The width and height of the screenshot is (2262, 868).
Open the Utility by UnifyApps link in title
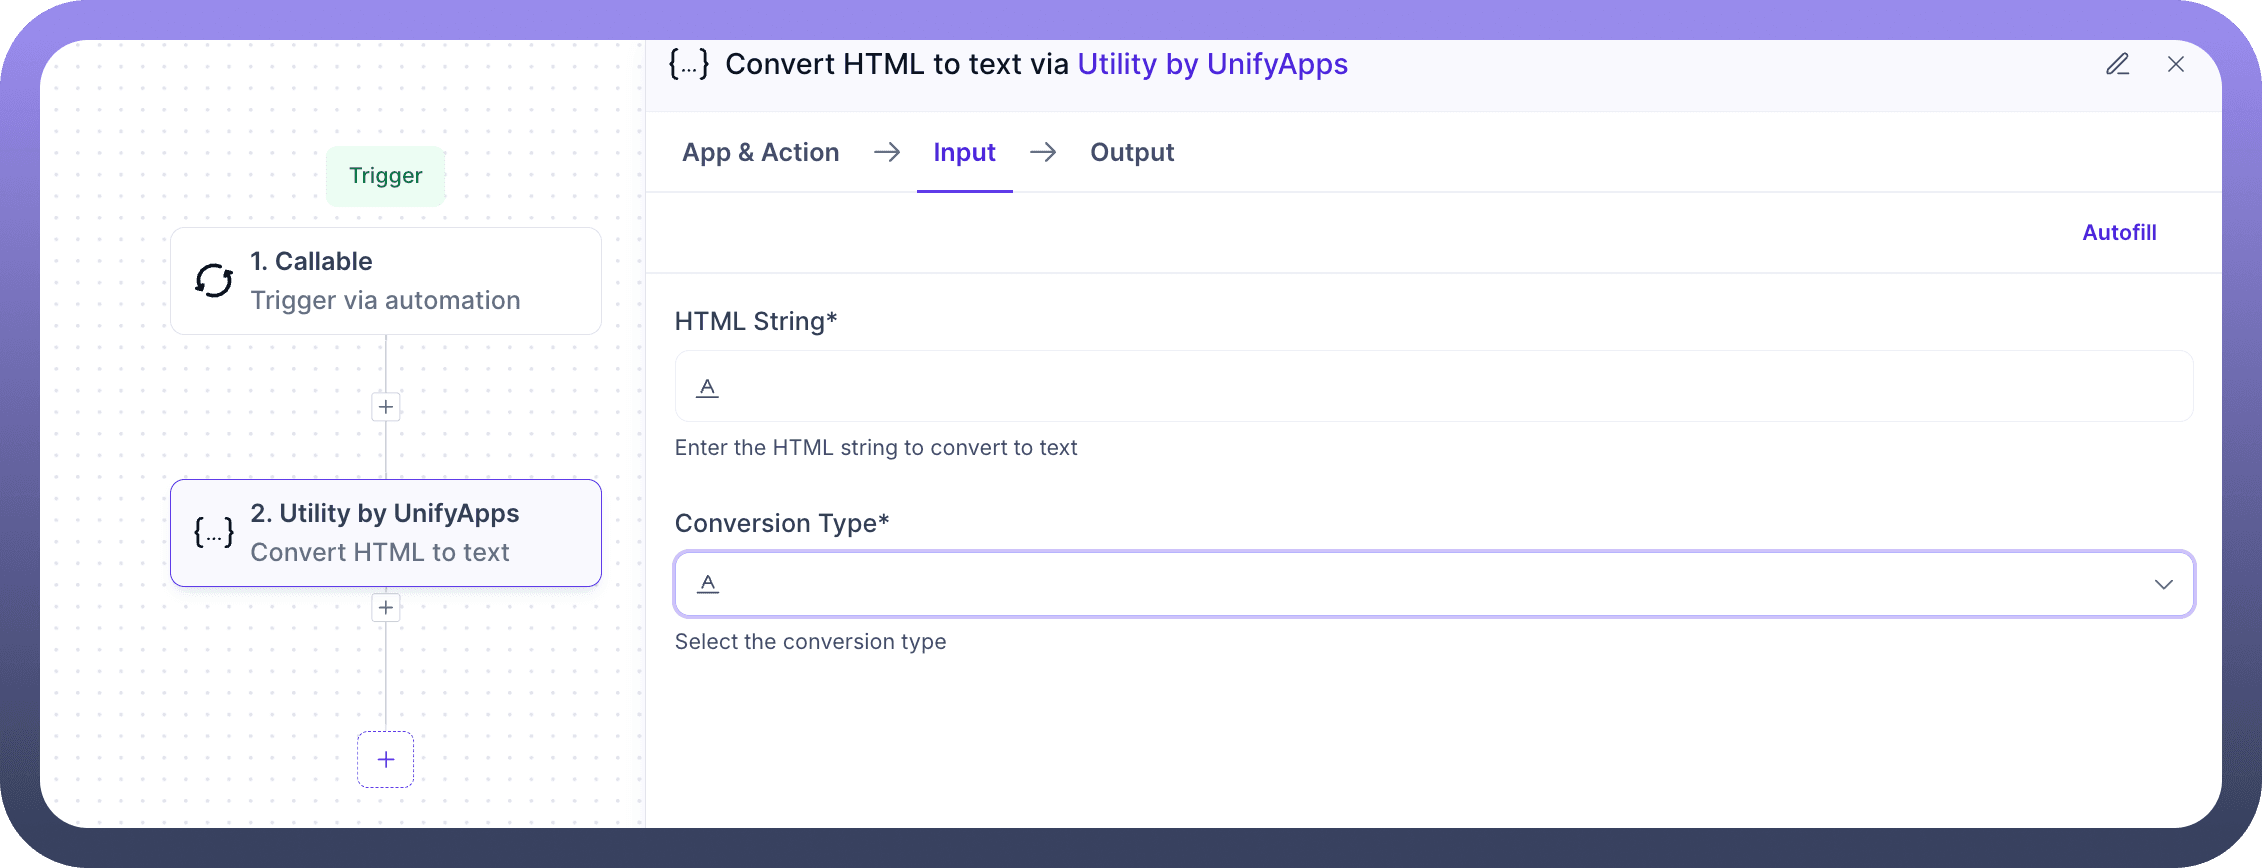tap(1212, 65)
